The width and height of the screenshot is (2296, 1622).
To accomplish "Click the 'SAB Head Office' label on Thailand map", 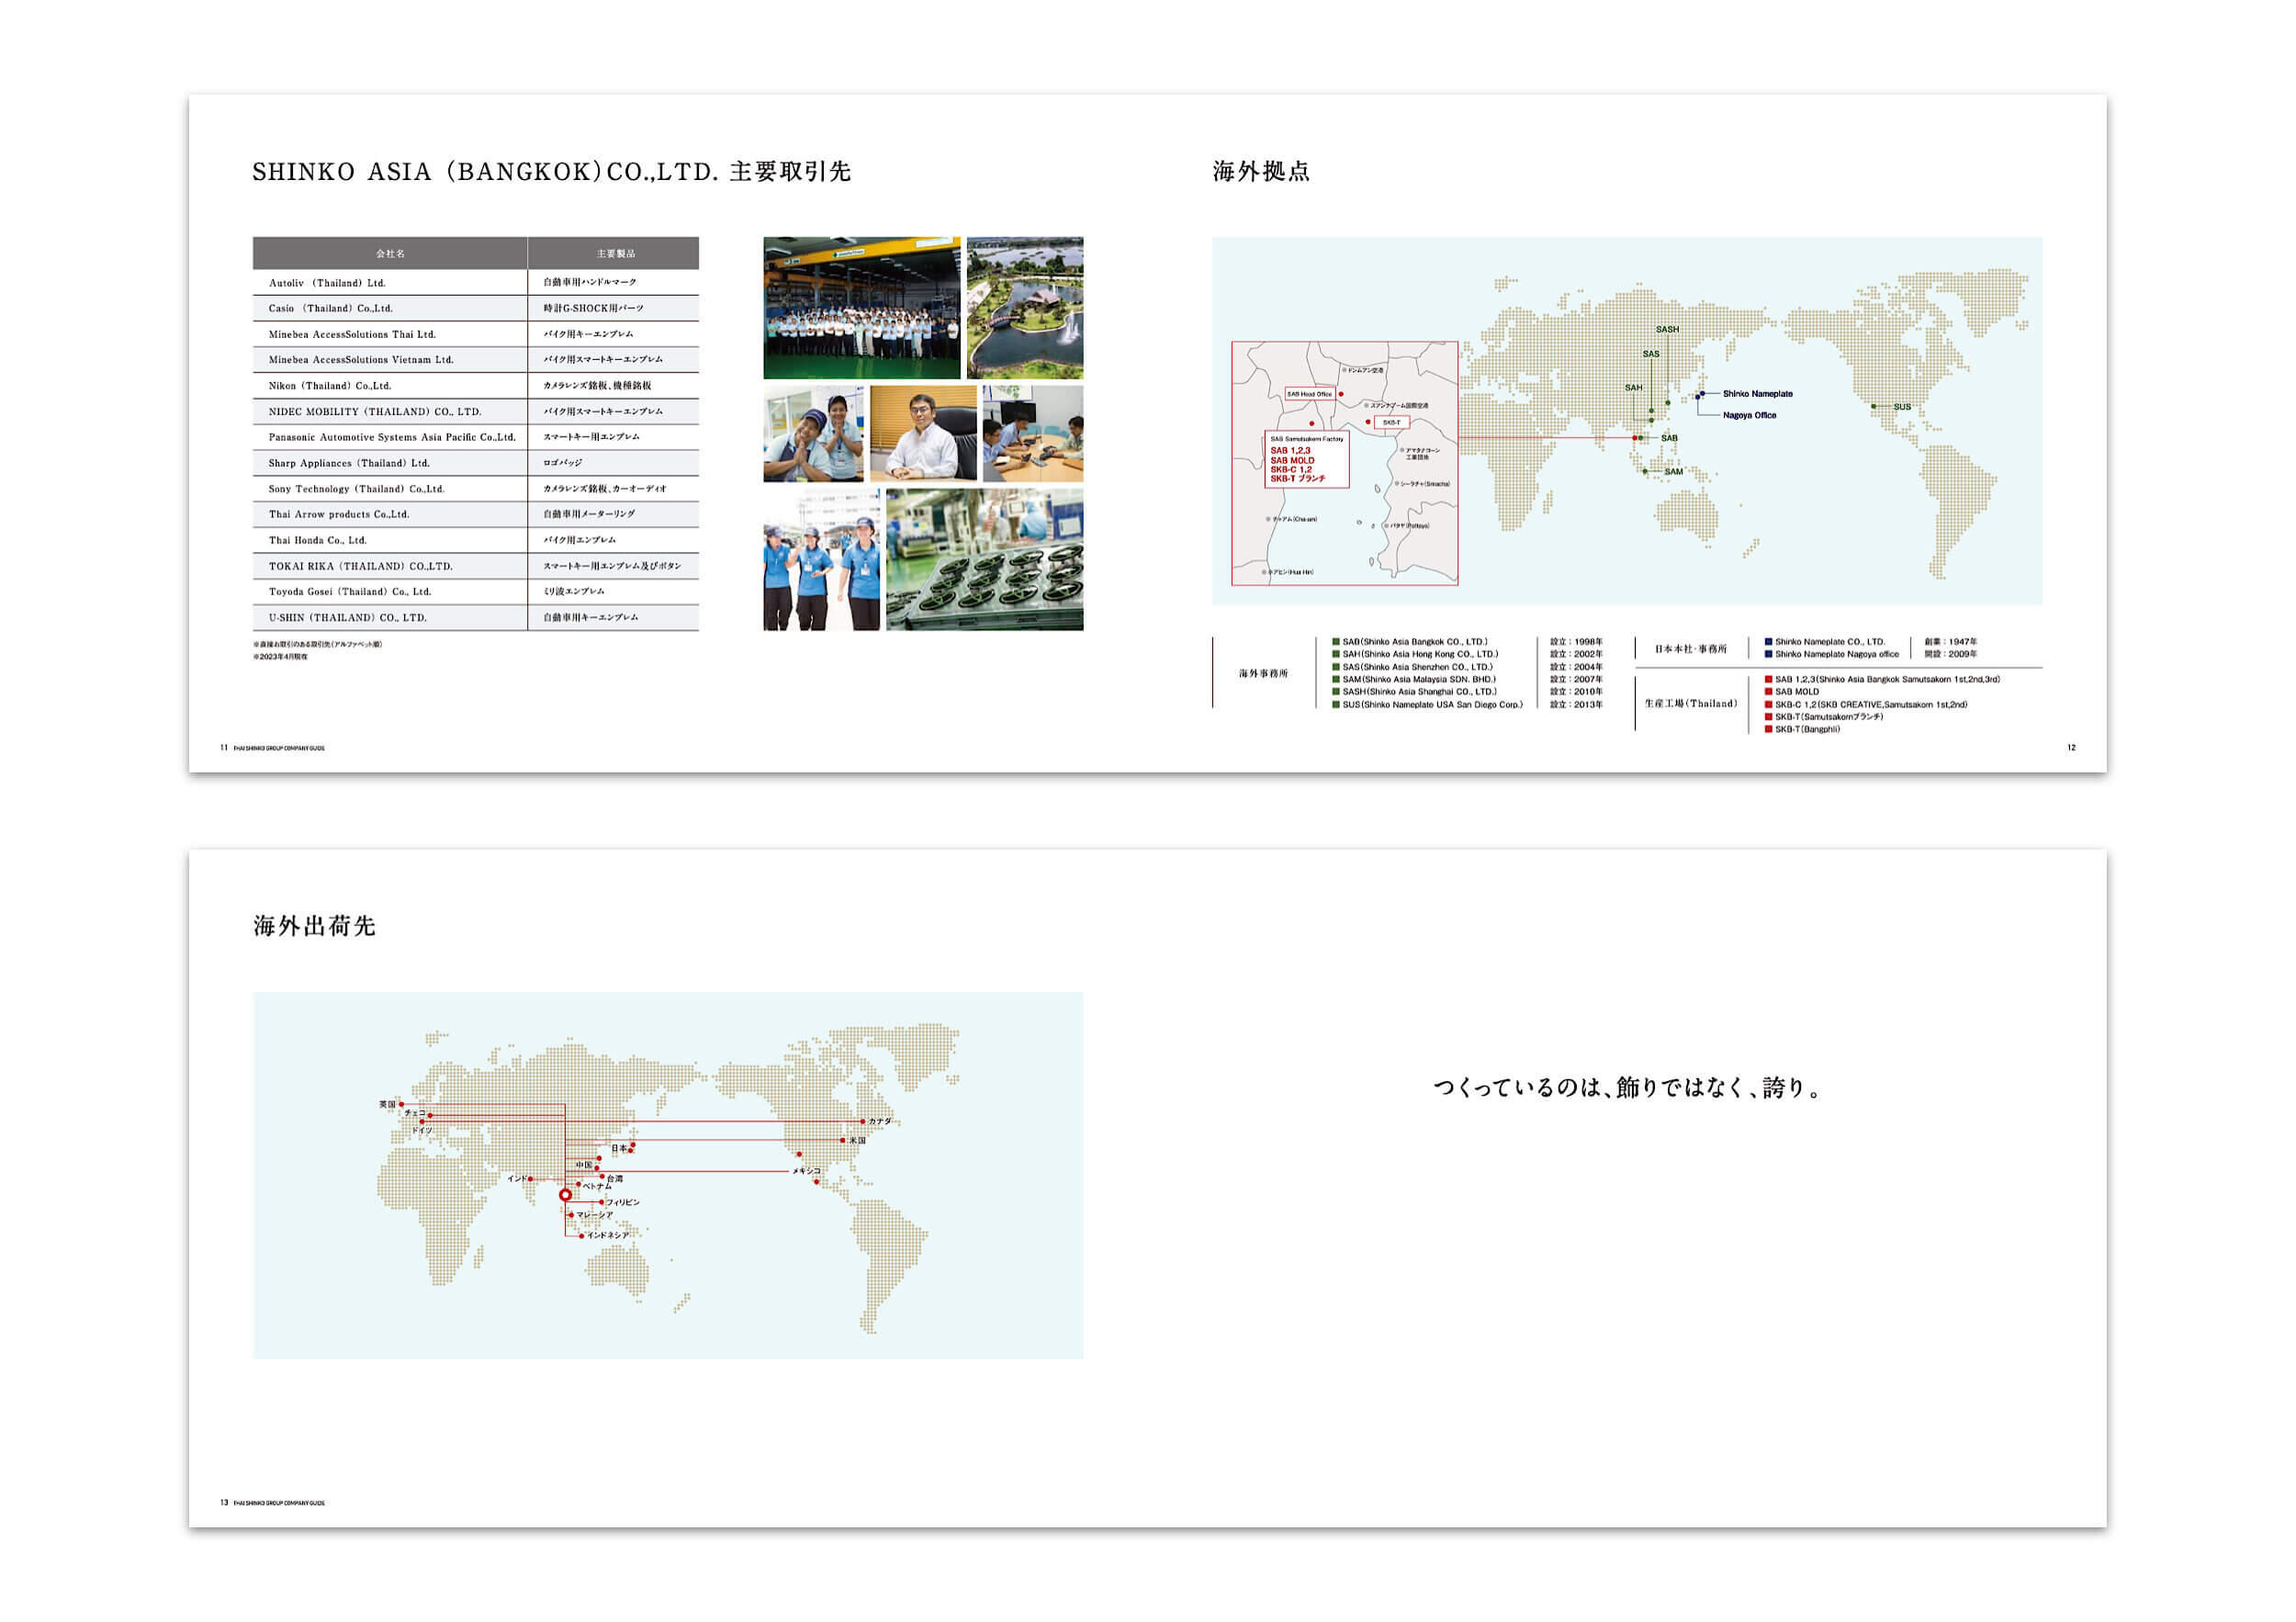I will tap(1309, 394).
